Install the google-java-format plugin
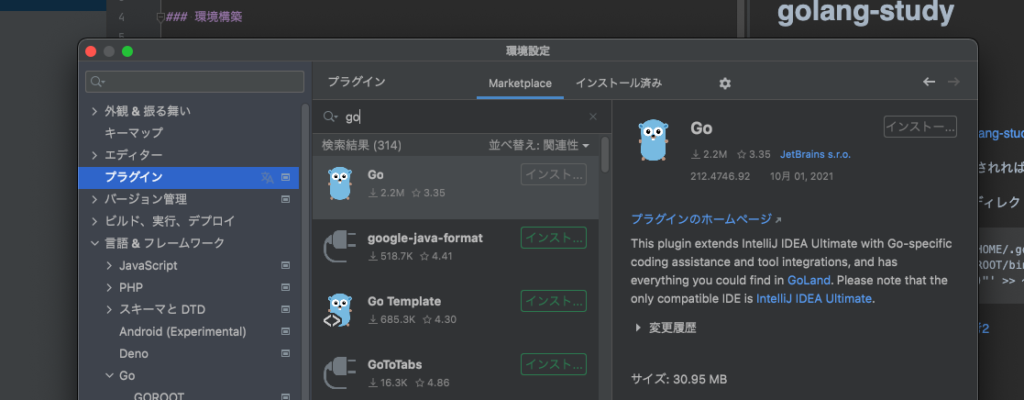Viewport: 1024px width, 400px height. [x=553, y=238]
